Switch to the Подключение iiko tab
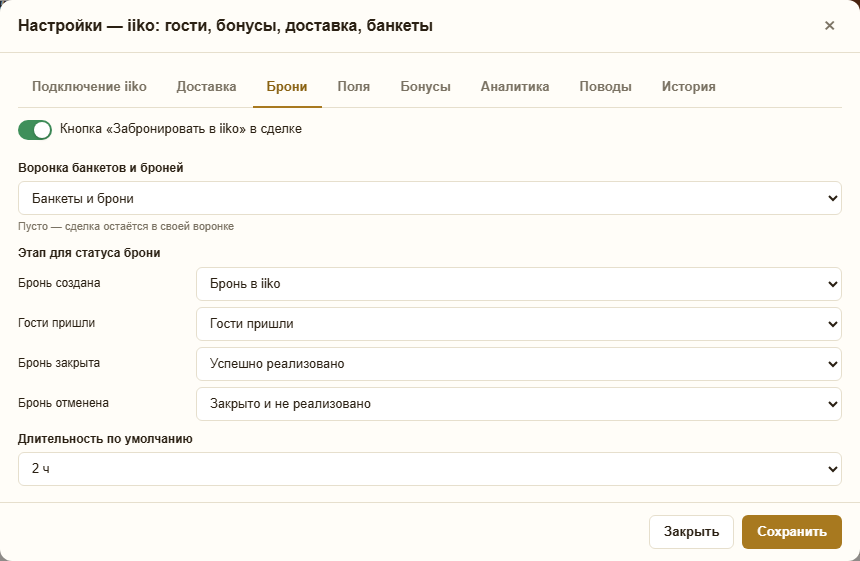This screenshot has height=561, width=860. tap(89, 87)
